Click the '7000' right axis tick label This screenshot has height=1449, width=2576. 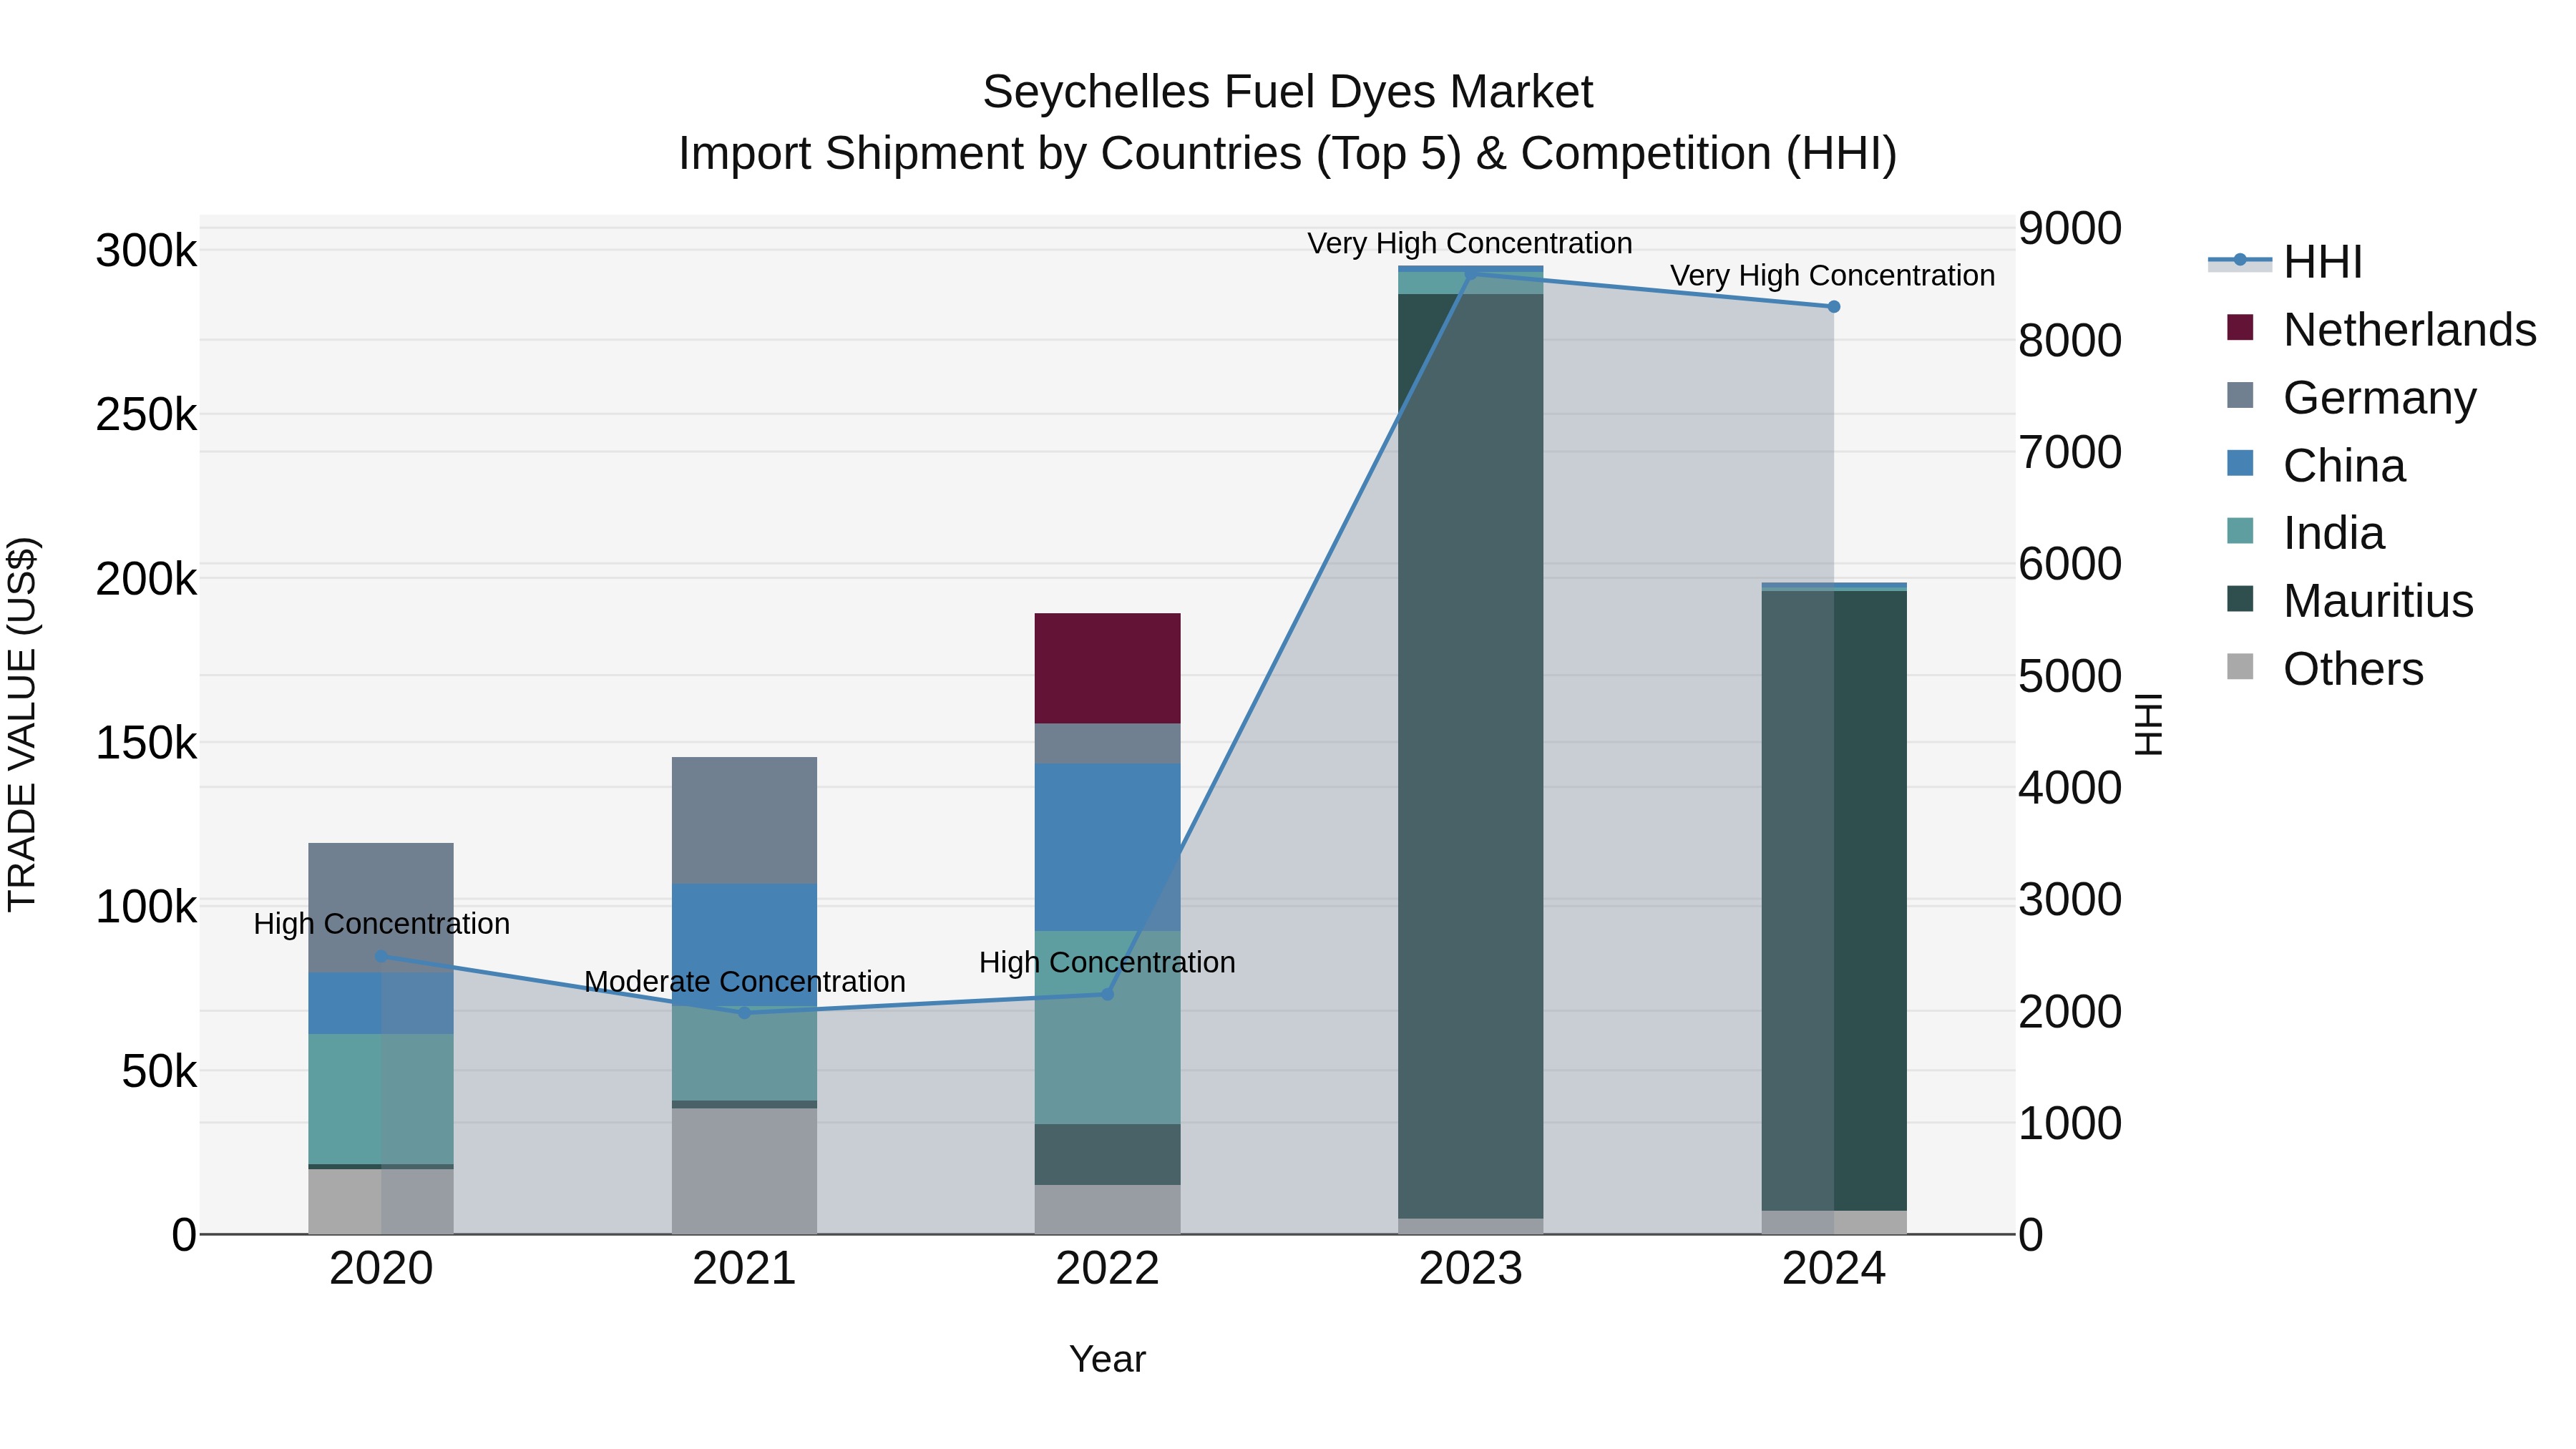(x=2070, y=452)
